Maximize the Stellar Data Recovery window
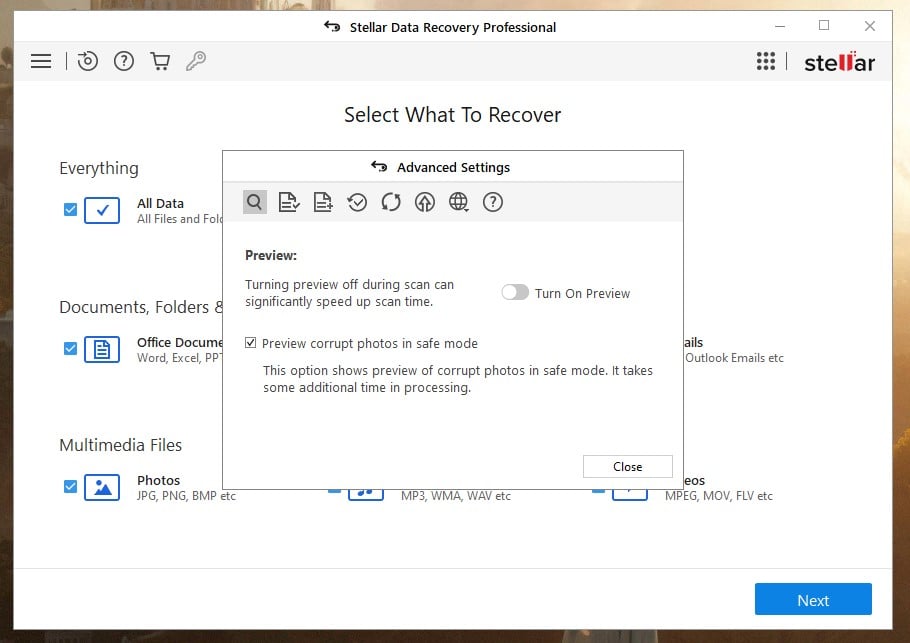This screenshot has width=910, height=643. [x=824, y=26]
